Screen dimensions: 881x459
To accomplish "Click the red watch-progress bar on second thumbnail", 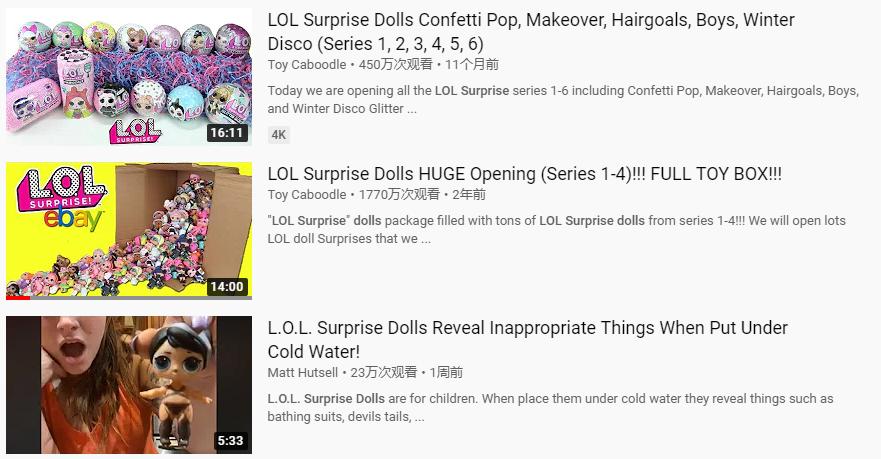I will click(18, 298).
